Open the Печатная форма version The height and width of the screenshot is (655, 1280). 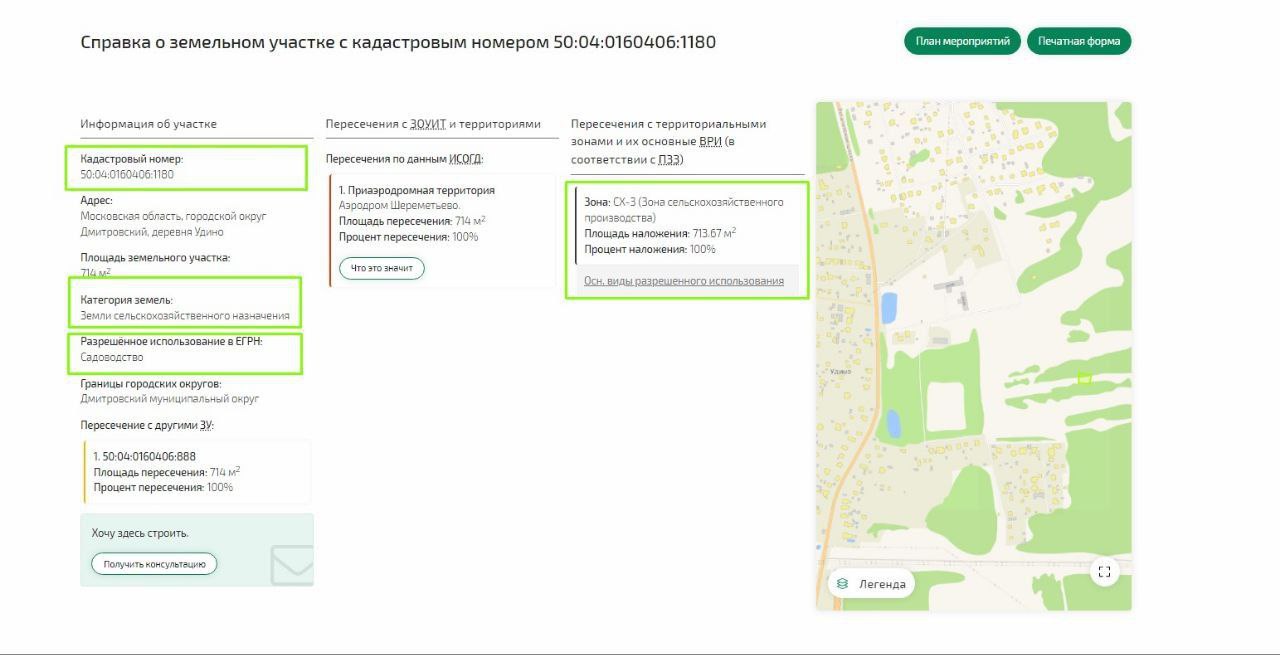1078,42
